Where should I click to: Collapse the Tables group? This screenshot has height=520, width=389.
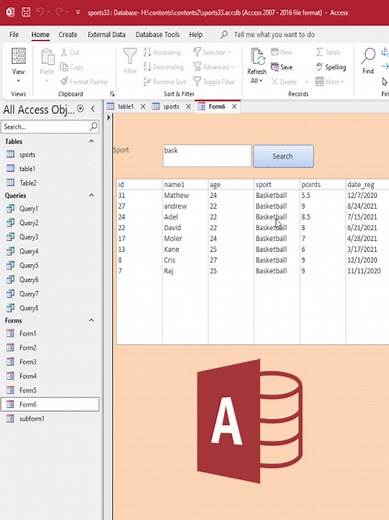91,141
